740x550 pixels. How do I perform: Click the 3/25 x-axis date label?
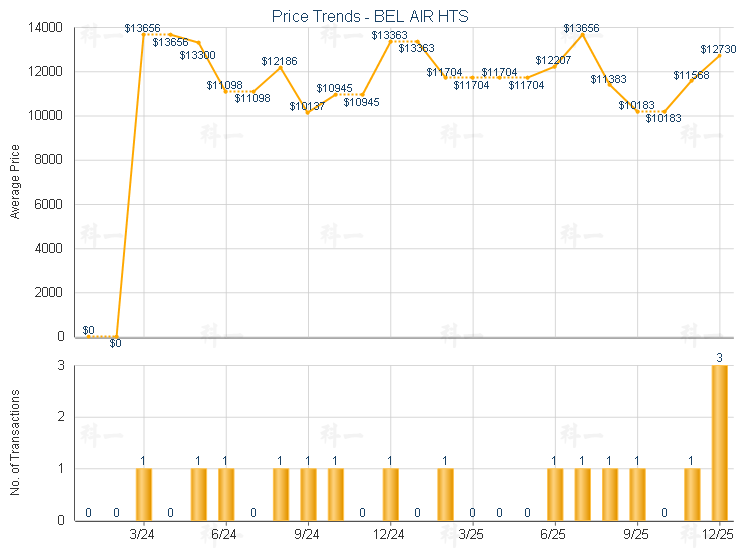tap(472, 534)
